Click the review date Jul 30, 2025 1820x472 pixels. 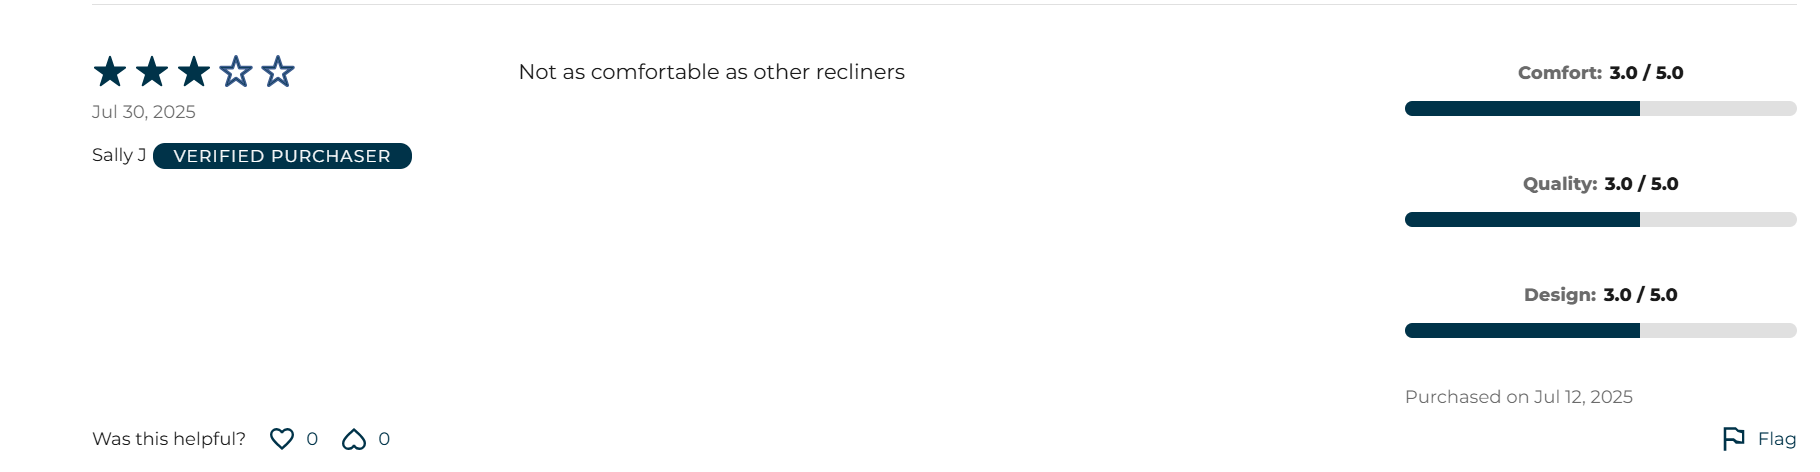click(144, 112)
